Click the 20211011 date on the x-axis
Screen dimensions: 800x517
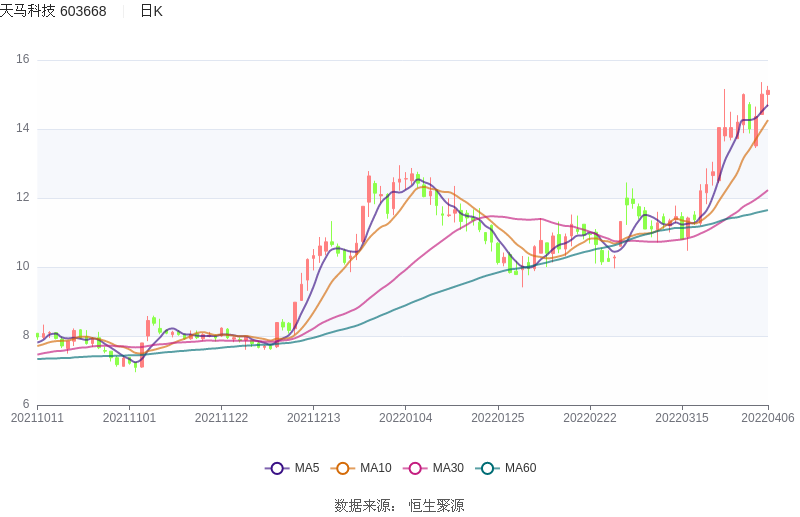pyautogui.click(x=37, y=418)
